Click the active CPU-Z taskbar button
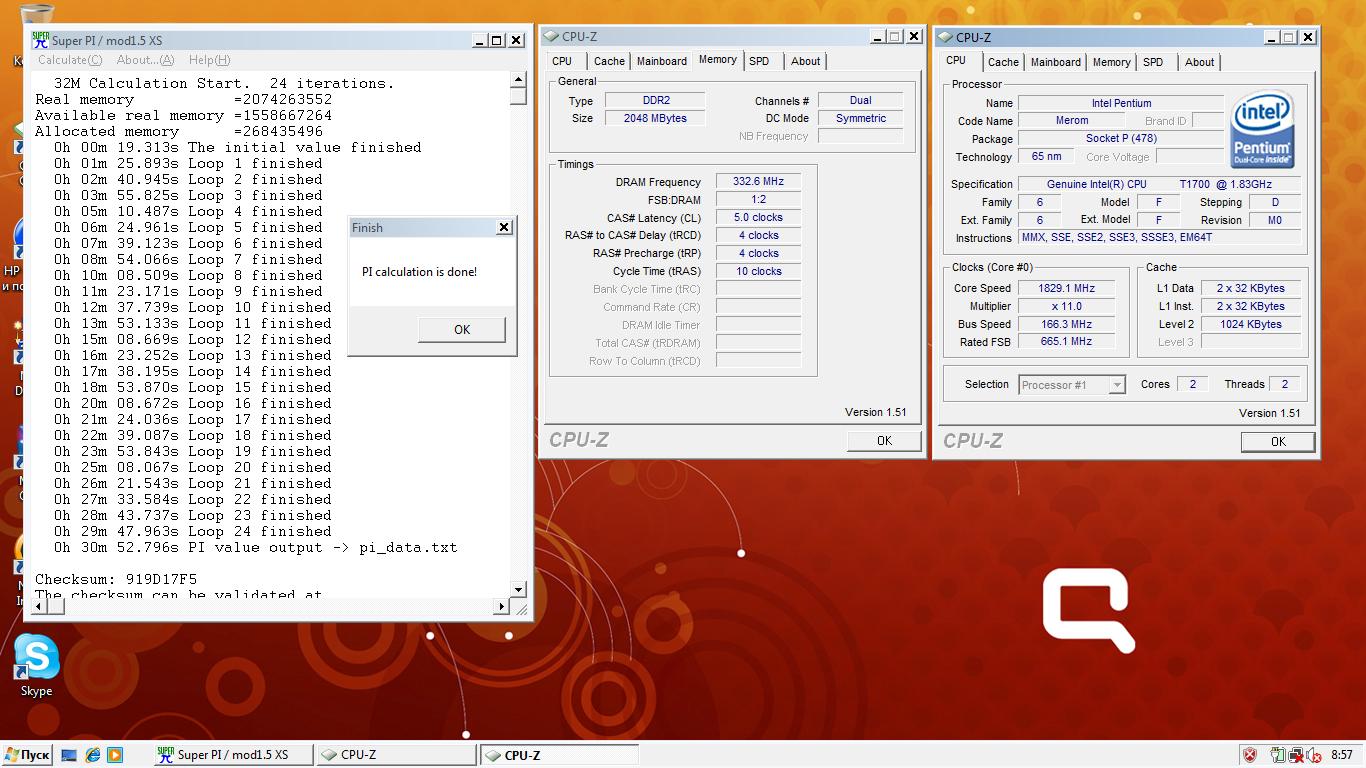Image resolution: width=1366 pixels, height=768 pixels. [x=559, y=755]
